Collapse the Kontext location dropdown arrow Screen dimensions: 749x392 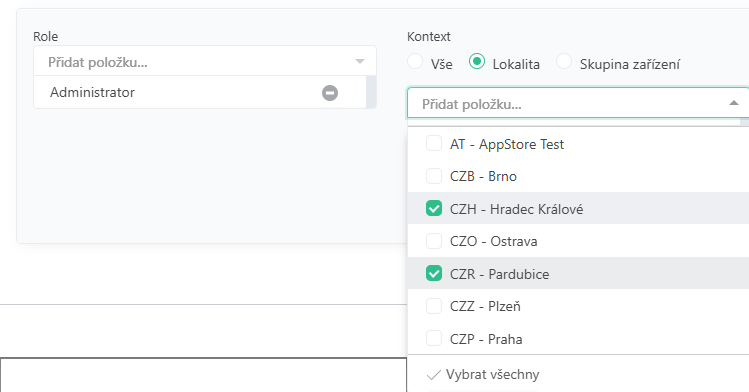[734, 103]
